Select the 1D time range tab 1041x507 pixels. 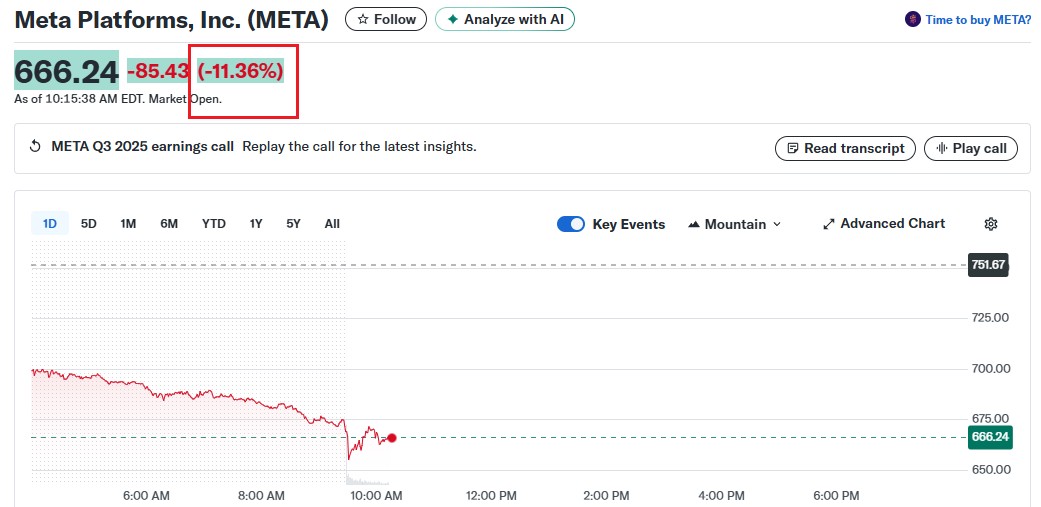[49, 224]
